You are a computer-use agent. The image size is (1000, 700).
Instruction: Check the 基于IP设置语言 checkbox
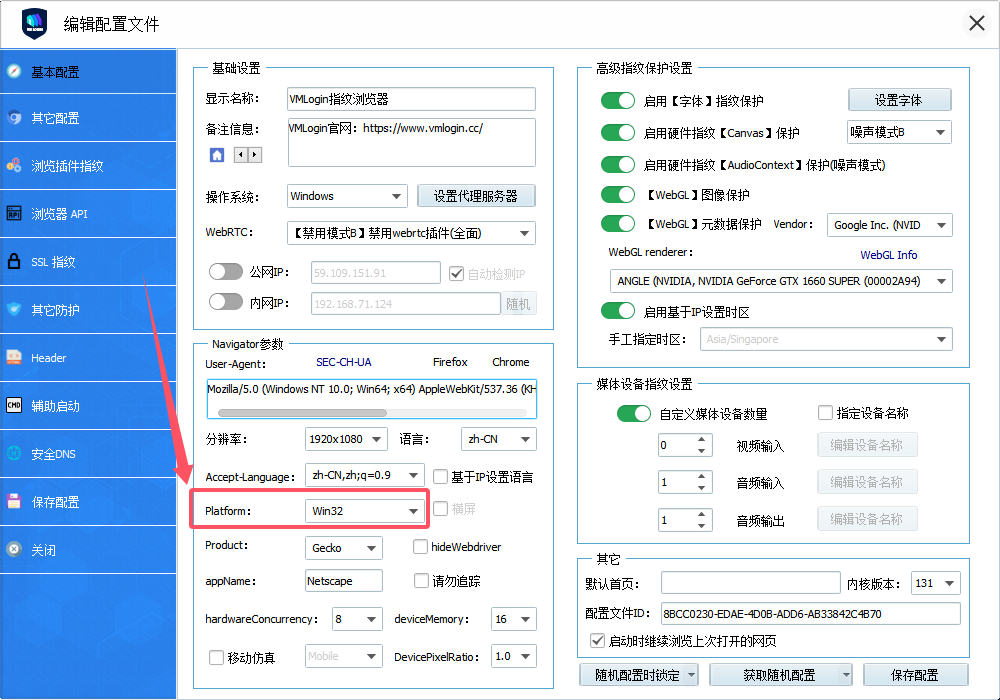(x=440, y=476)
